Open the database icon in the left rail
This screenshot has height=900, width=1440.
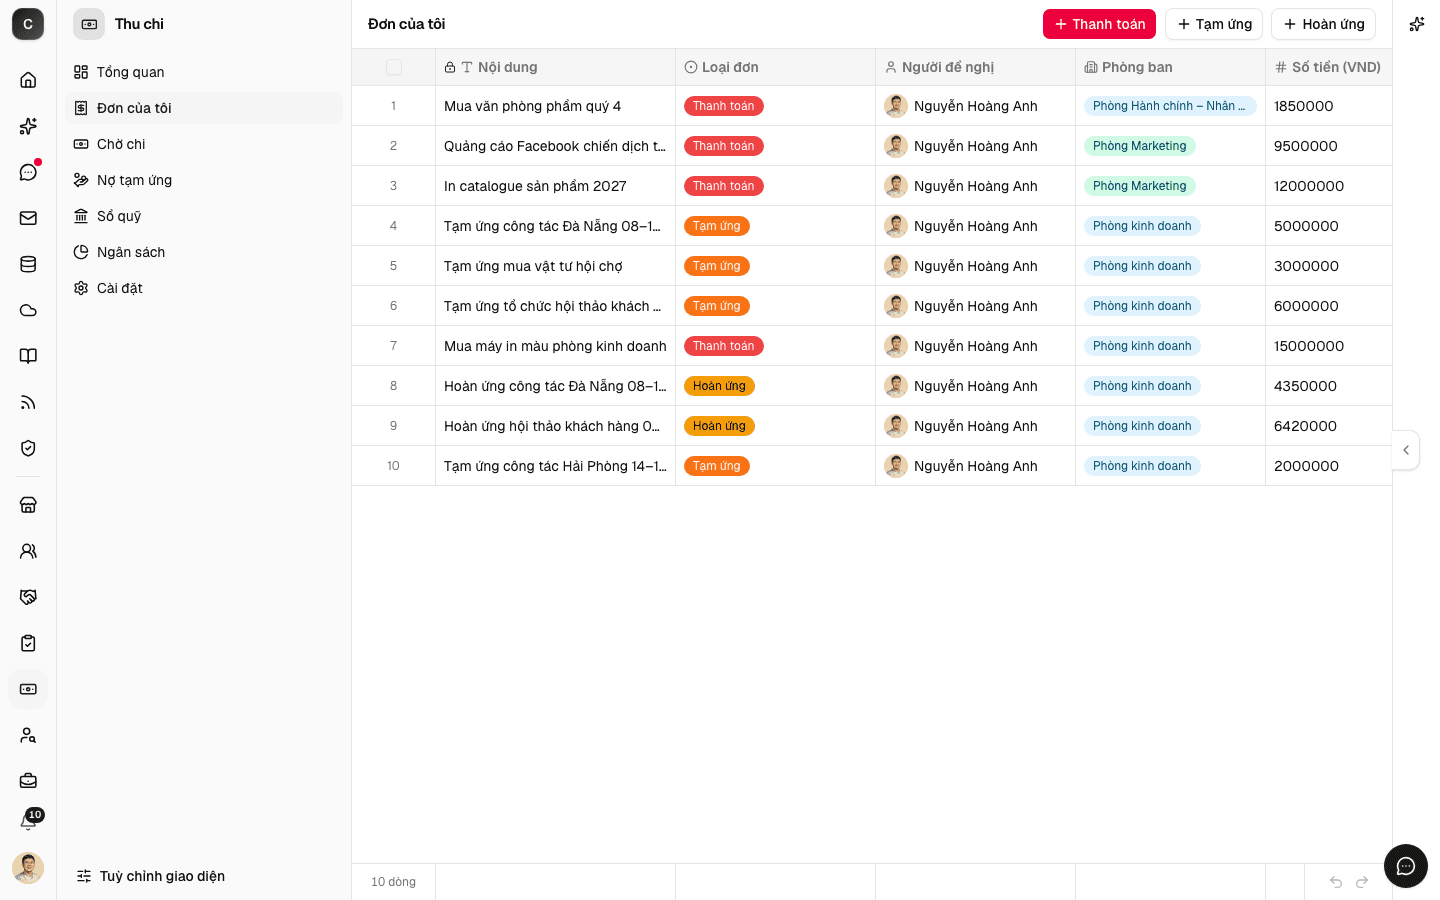(28, 264)
